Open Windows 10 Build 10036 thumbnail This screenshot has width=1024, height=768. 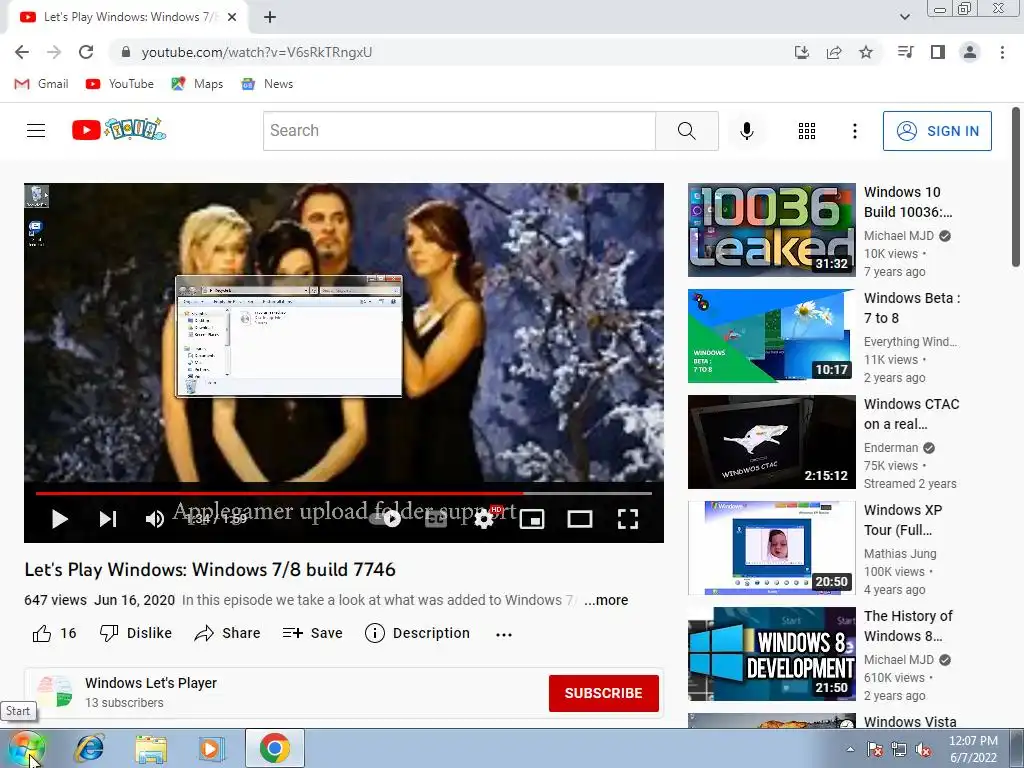771,230
